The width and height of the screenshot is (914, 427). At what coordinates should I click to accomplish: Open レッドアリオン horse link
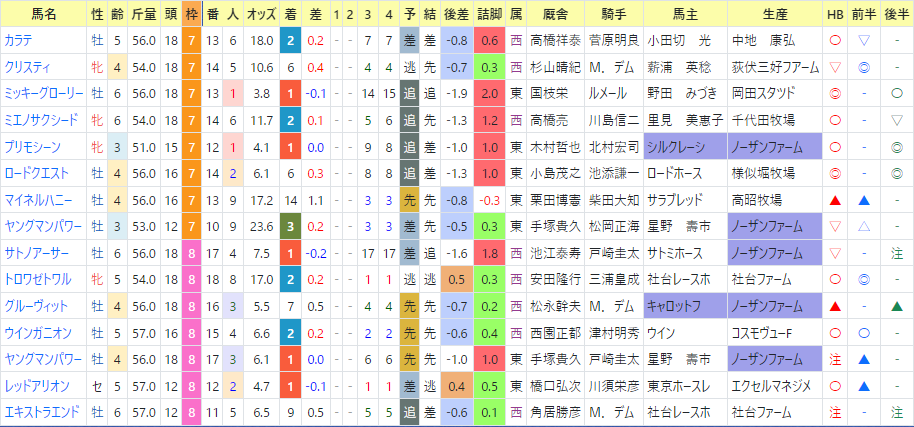37,386
